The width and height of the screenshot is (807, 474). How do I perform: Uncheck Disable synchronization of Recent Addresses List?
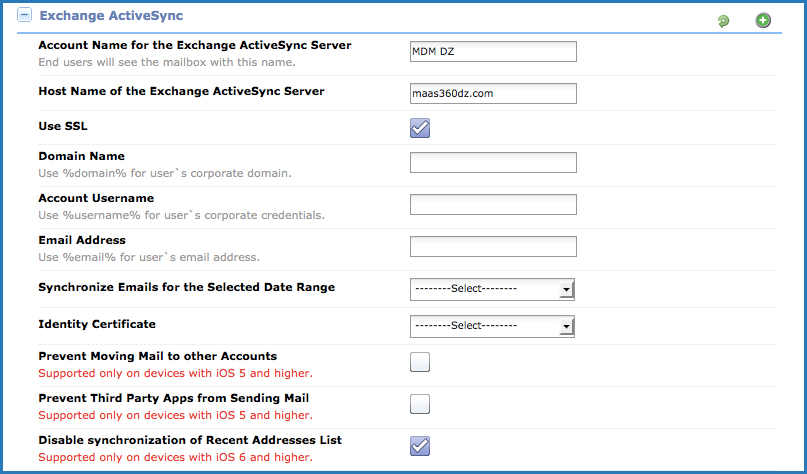(420, 446)
